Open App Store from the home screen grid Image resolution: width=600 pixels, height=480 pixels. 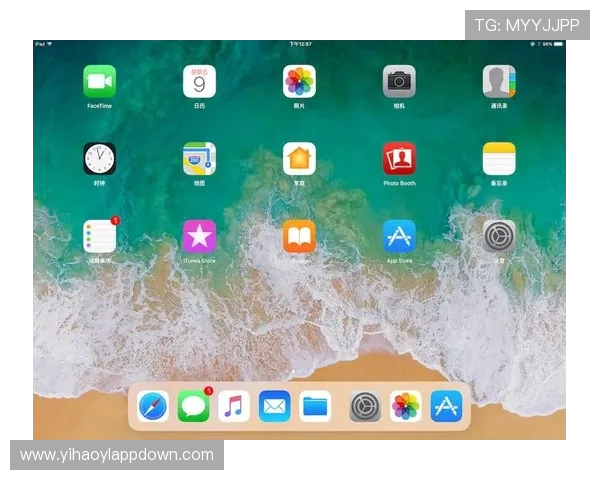click(x=399, y=237)
